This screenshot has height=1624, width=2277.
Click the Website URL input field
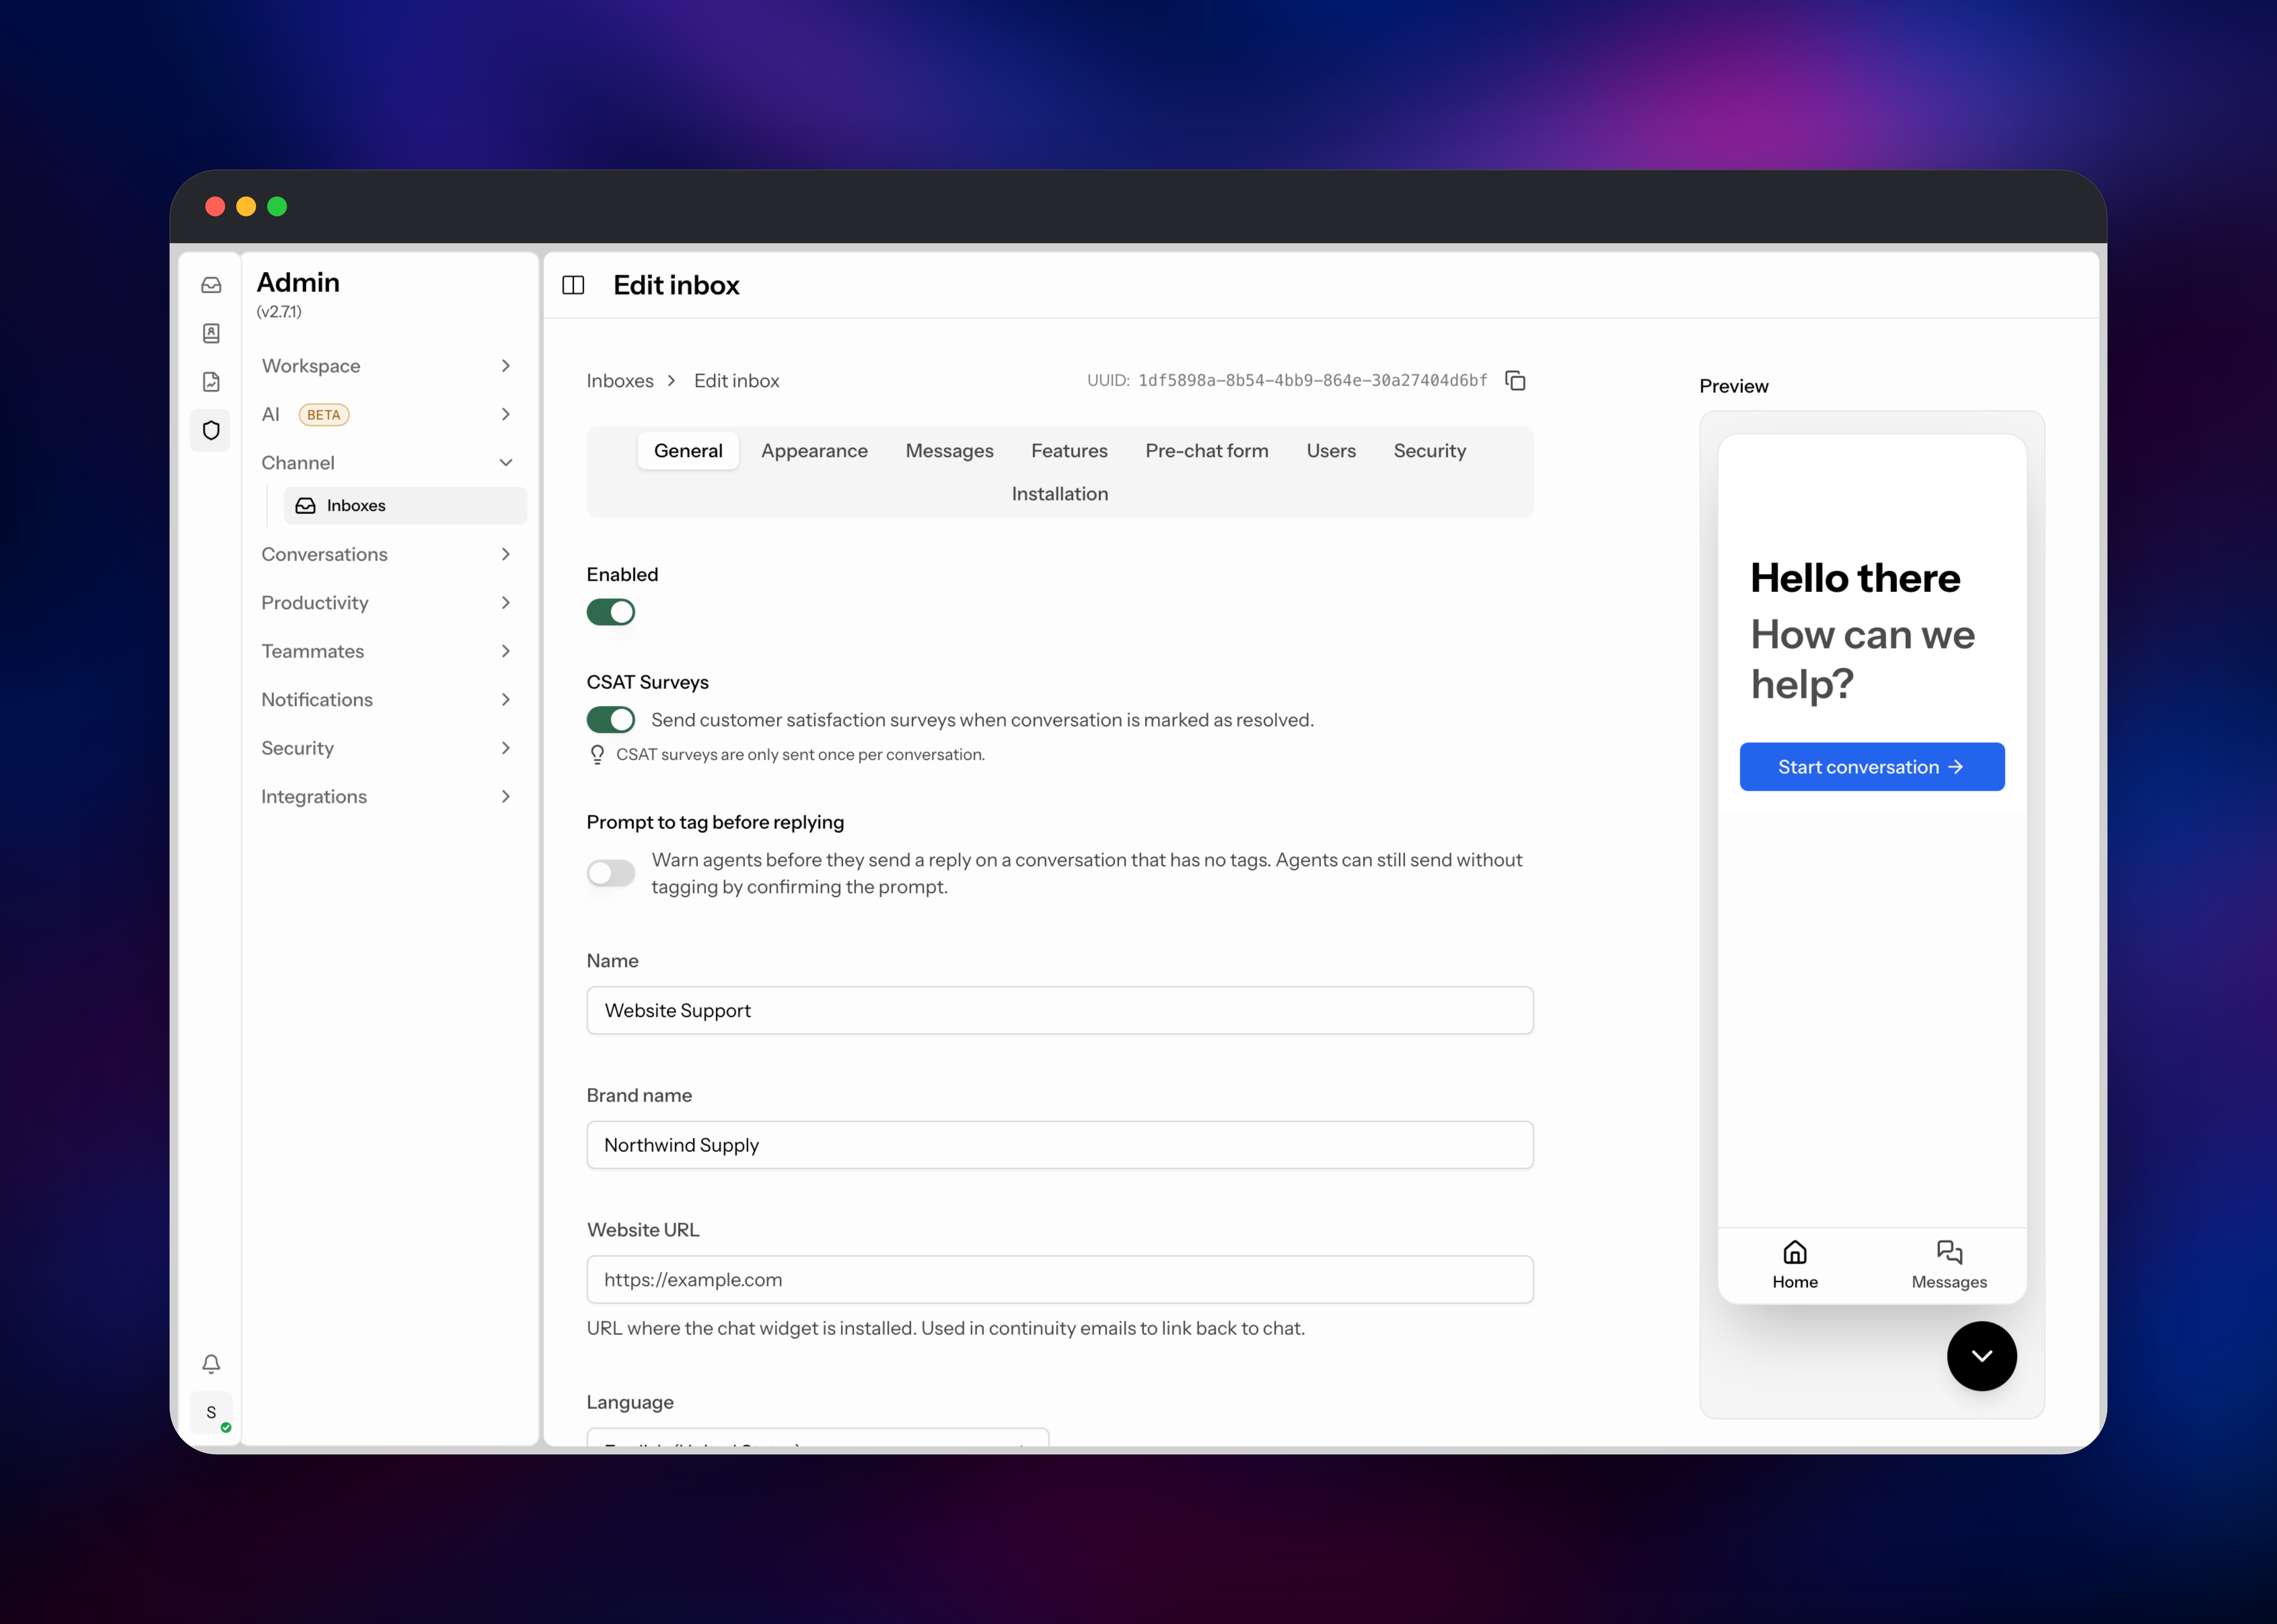pos(1060,1280)
